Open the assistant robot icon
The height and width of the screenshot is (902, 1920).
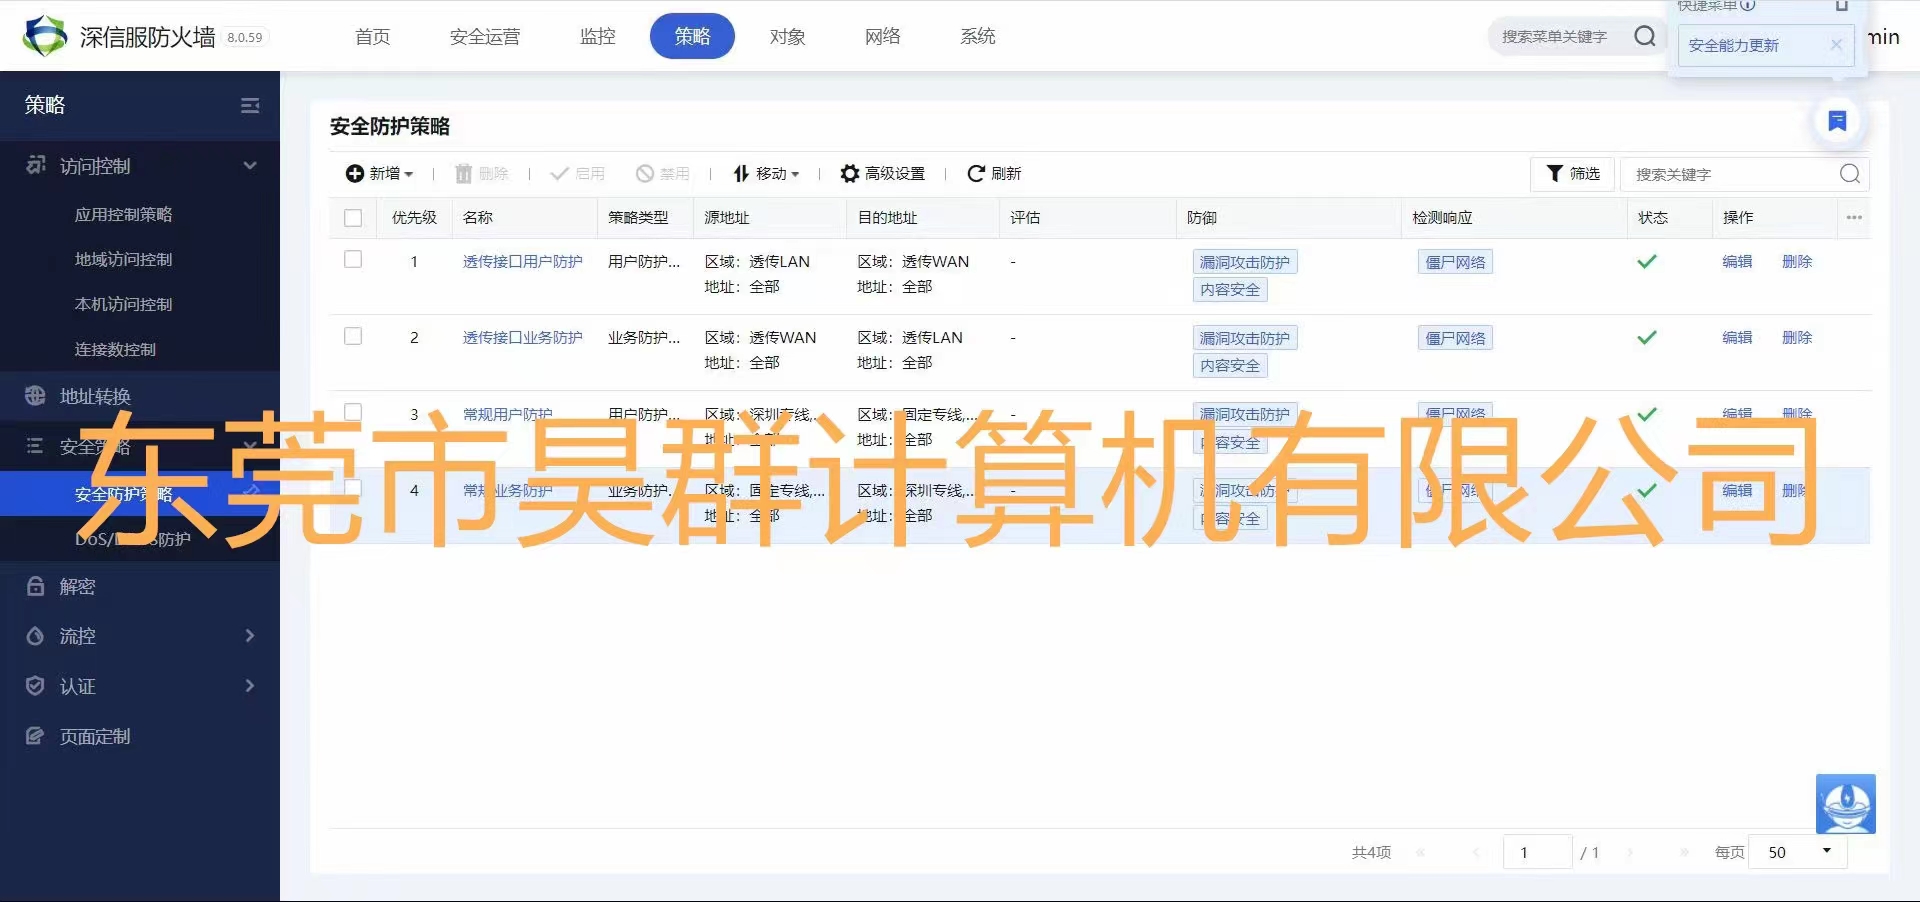click(x=1845, y=803)
